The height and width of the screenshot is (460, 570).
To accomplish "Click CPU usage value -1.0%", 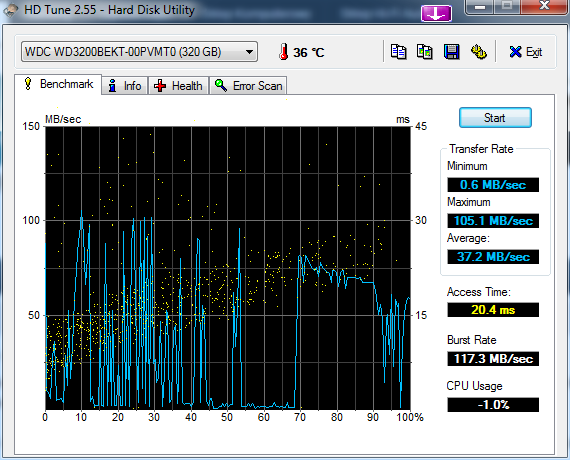I will click(493, 405).
